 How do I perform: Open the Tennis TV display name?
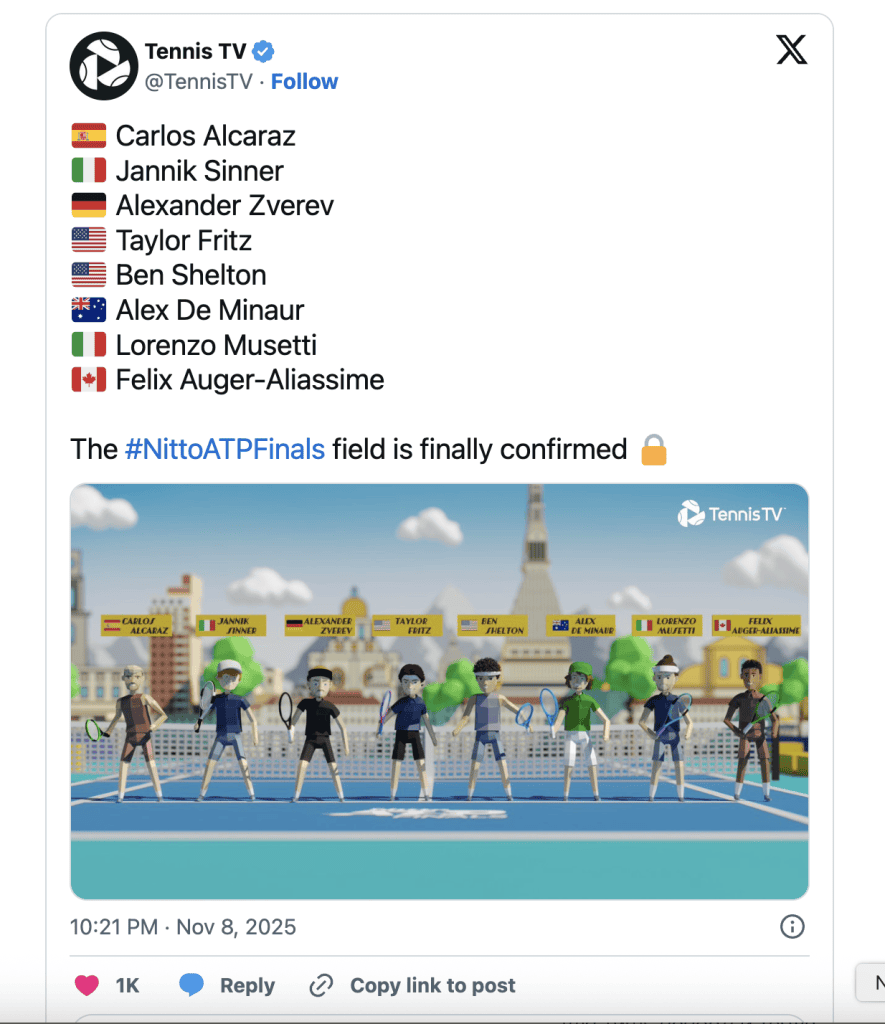coord(195,51)
